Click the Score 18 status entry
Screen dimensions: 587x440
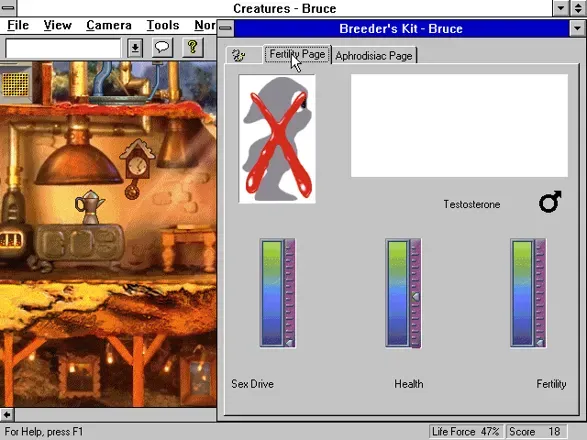click(535, 431)
